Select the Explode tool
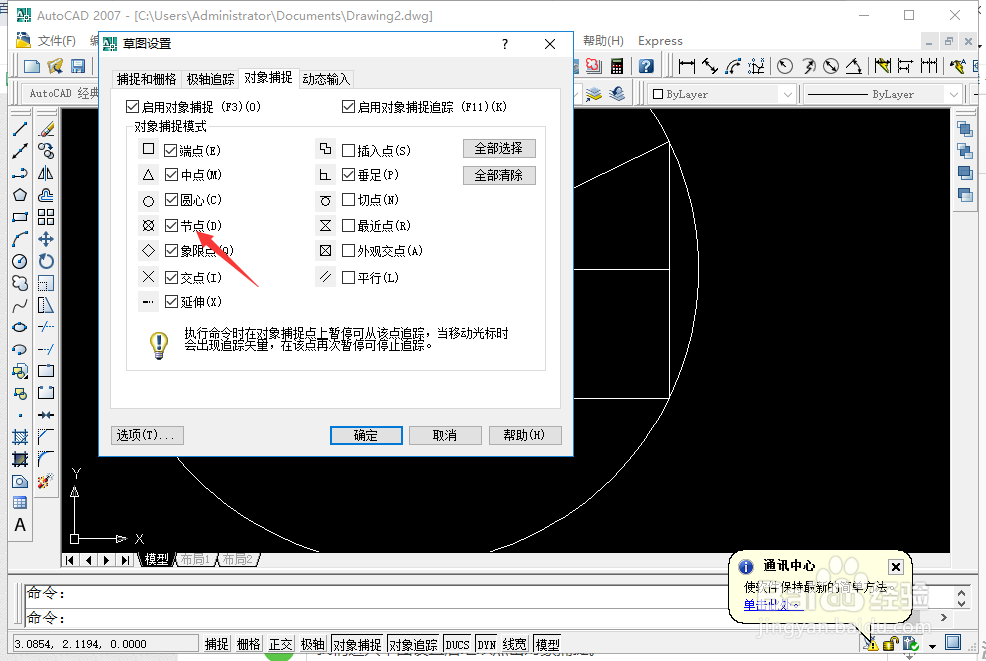 [x=46, y=481]
